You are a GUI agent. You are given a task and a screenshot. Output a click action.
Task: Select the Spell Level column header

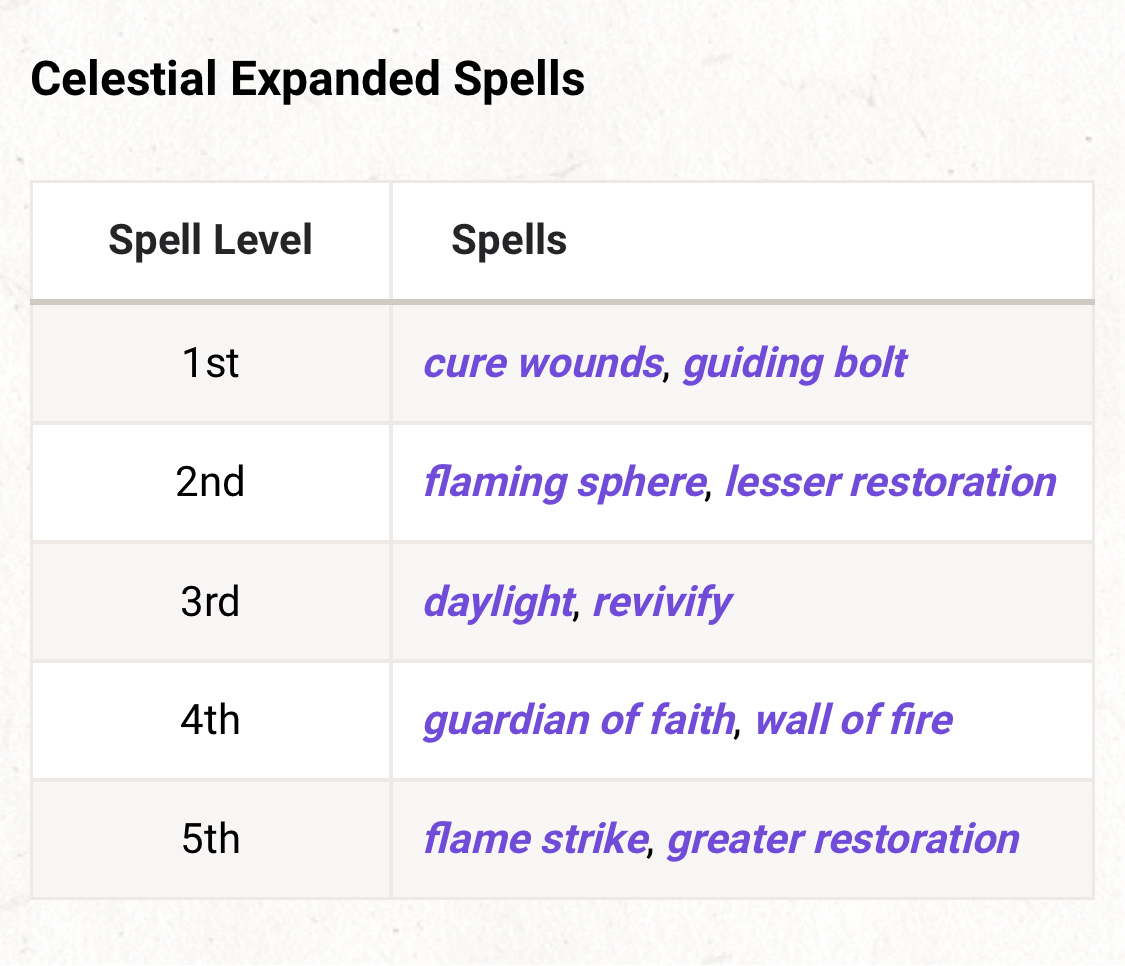click(x=210, y=241)
